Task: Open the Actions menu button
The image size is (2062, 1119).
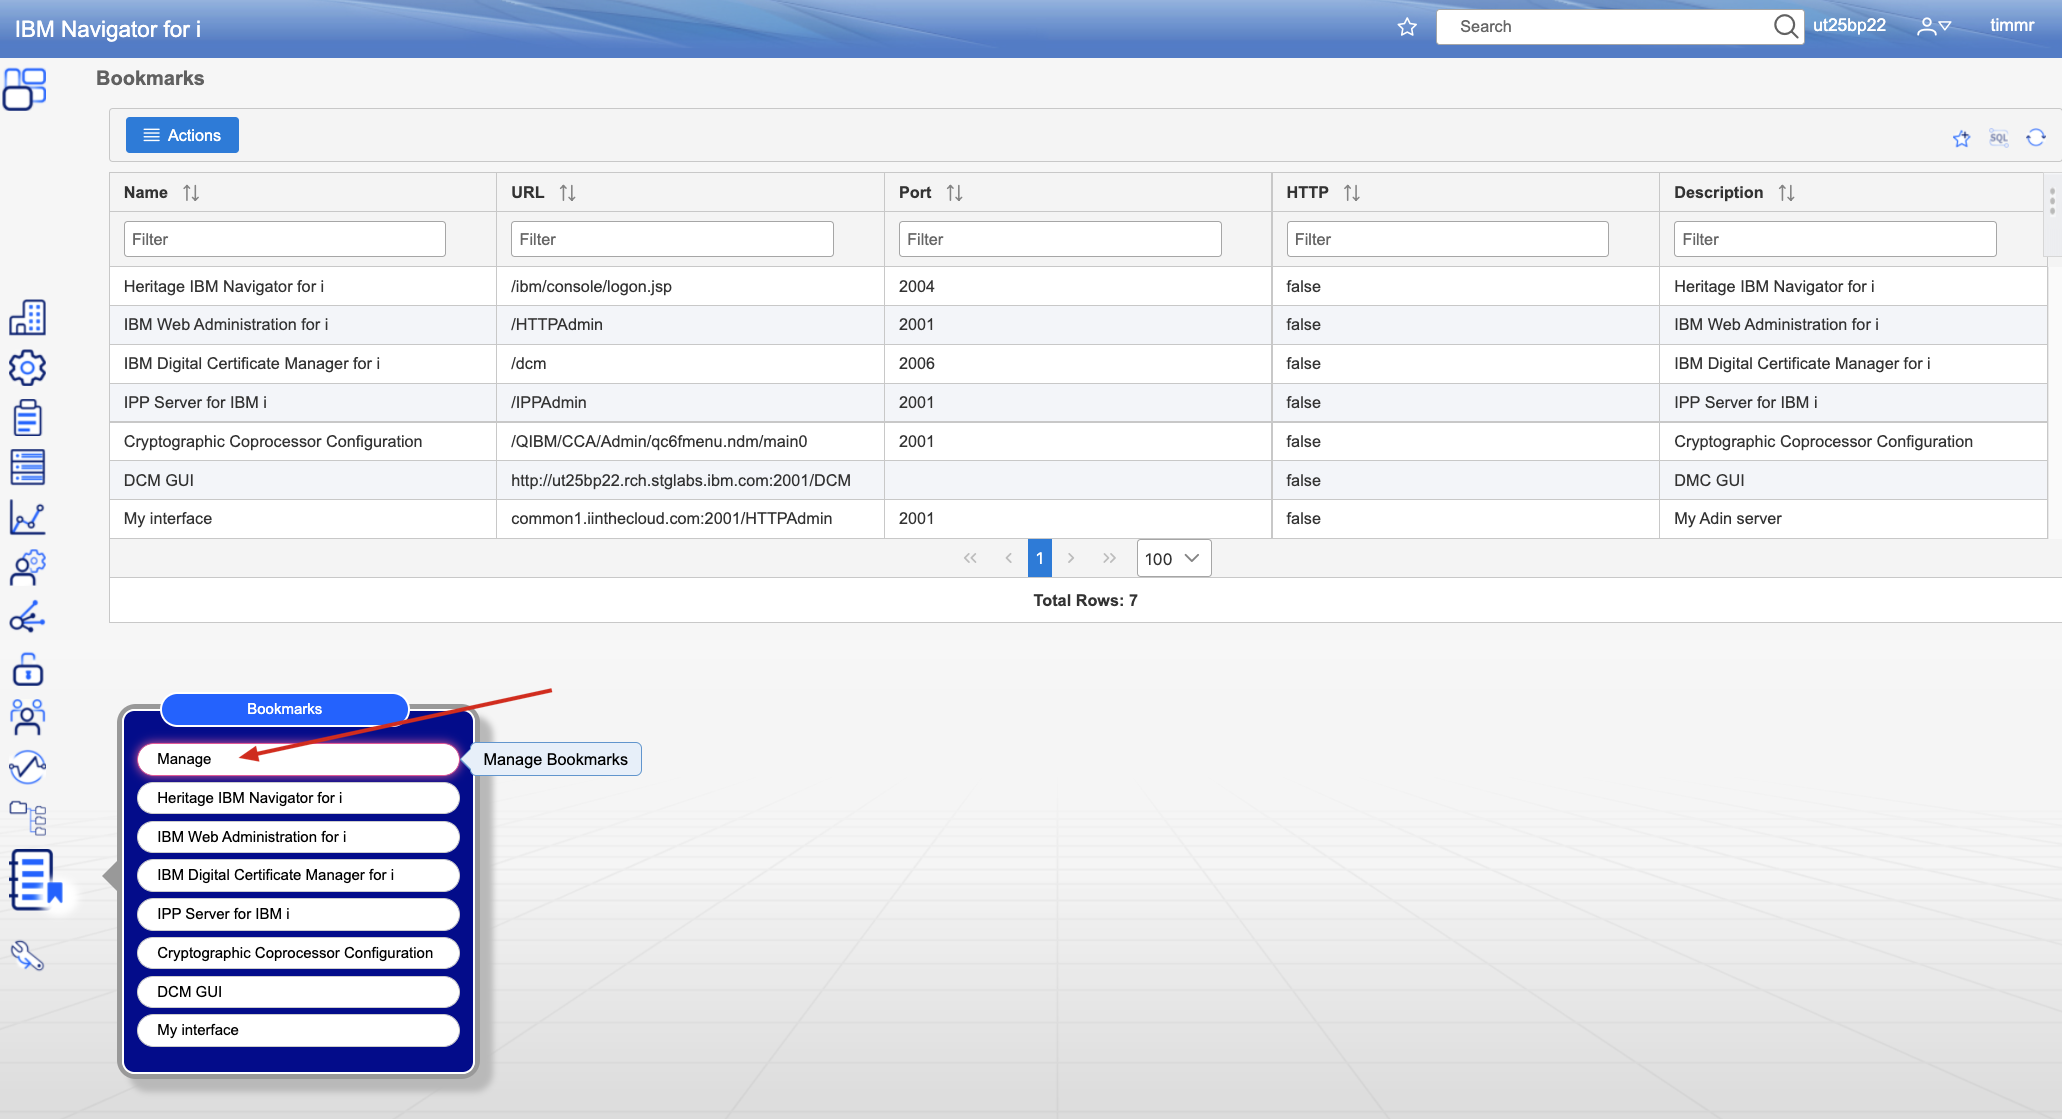Action: (182, 135)
